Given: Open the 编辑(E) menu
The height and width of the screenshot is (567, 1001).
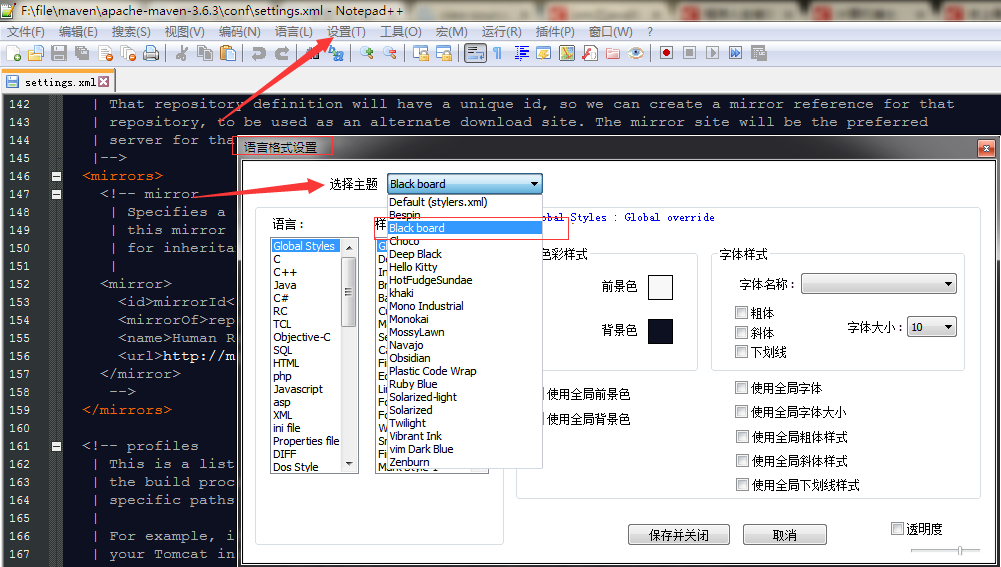Looking at the screenshot, I should point(78,32).
